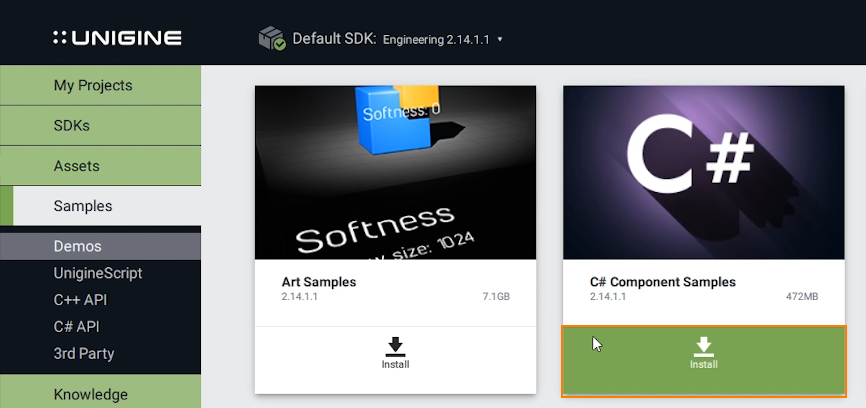
Task: View the C# API samples category
Action: 76,326
